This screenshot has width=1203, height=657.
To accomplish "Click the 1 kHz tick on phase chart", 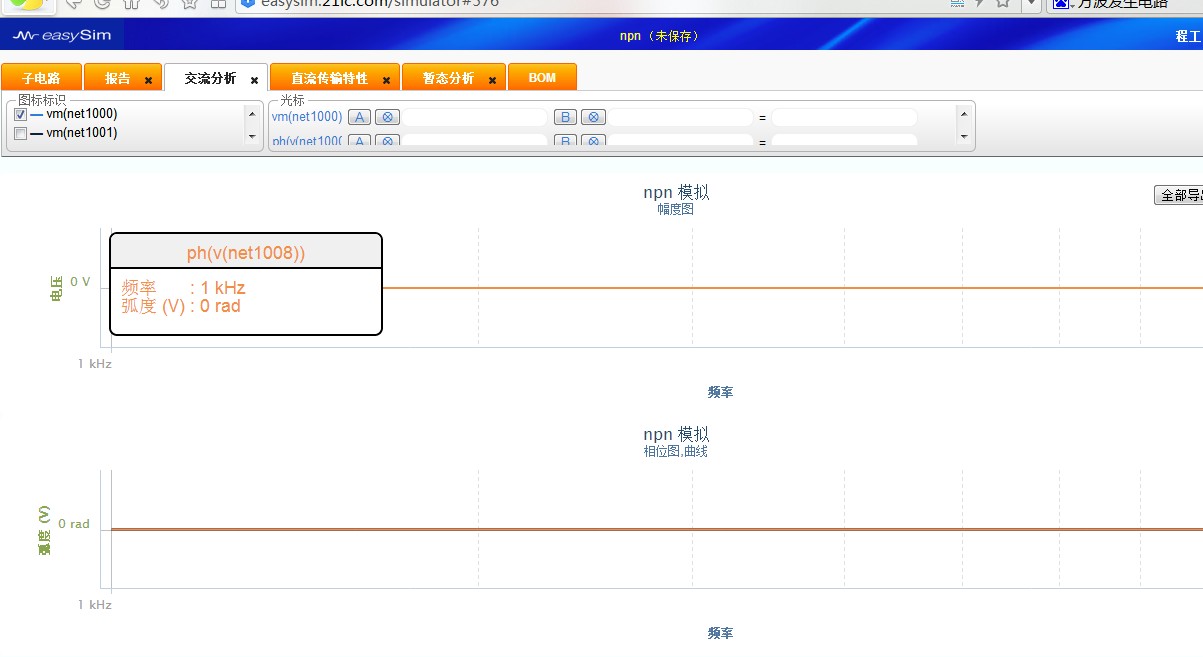I will (95, 605).
